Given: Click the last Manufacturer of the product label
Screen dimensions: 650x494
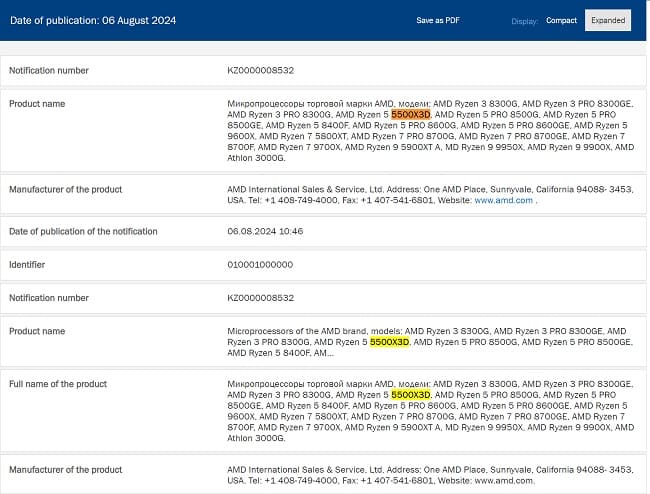Looking at the screenshot, I should [65, 470].
